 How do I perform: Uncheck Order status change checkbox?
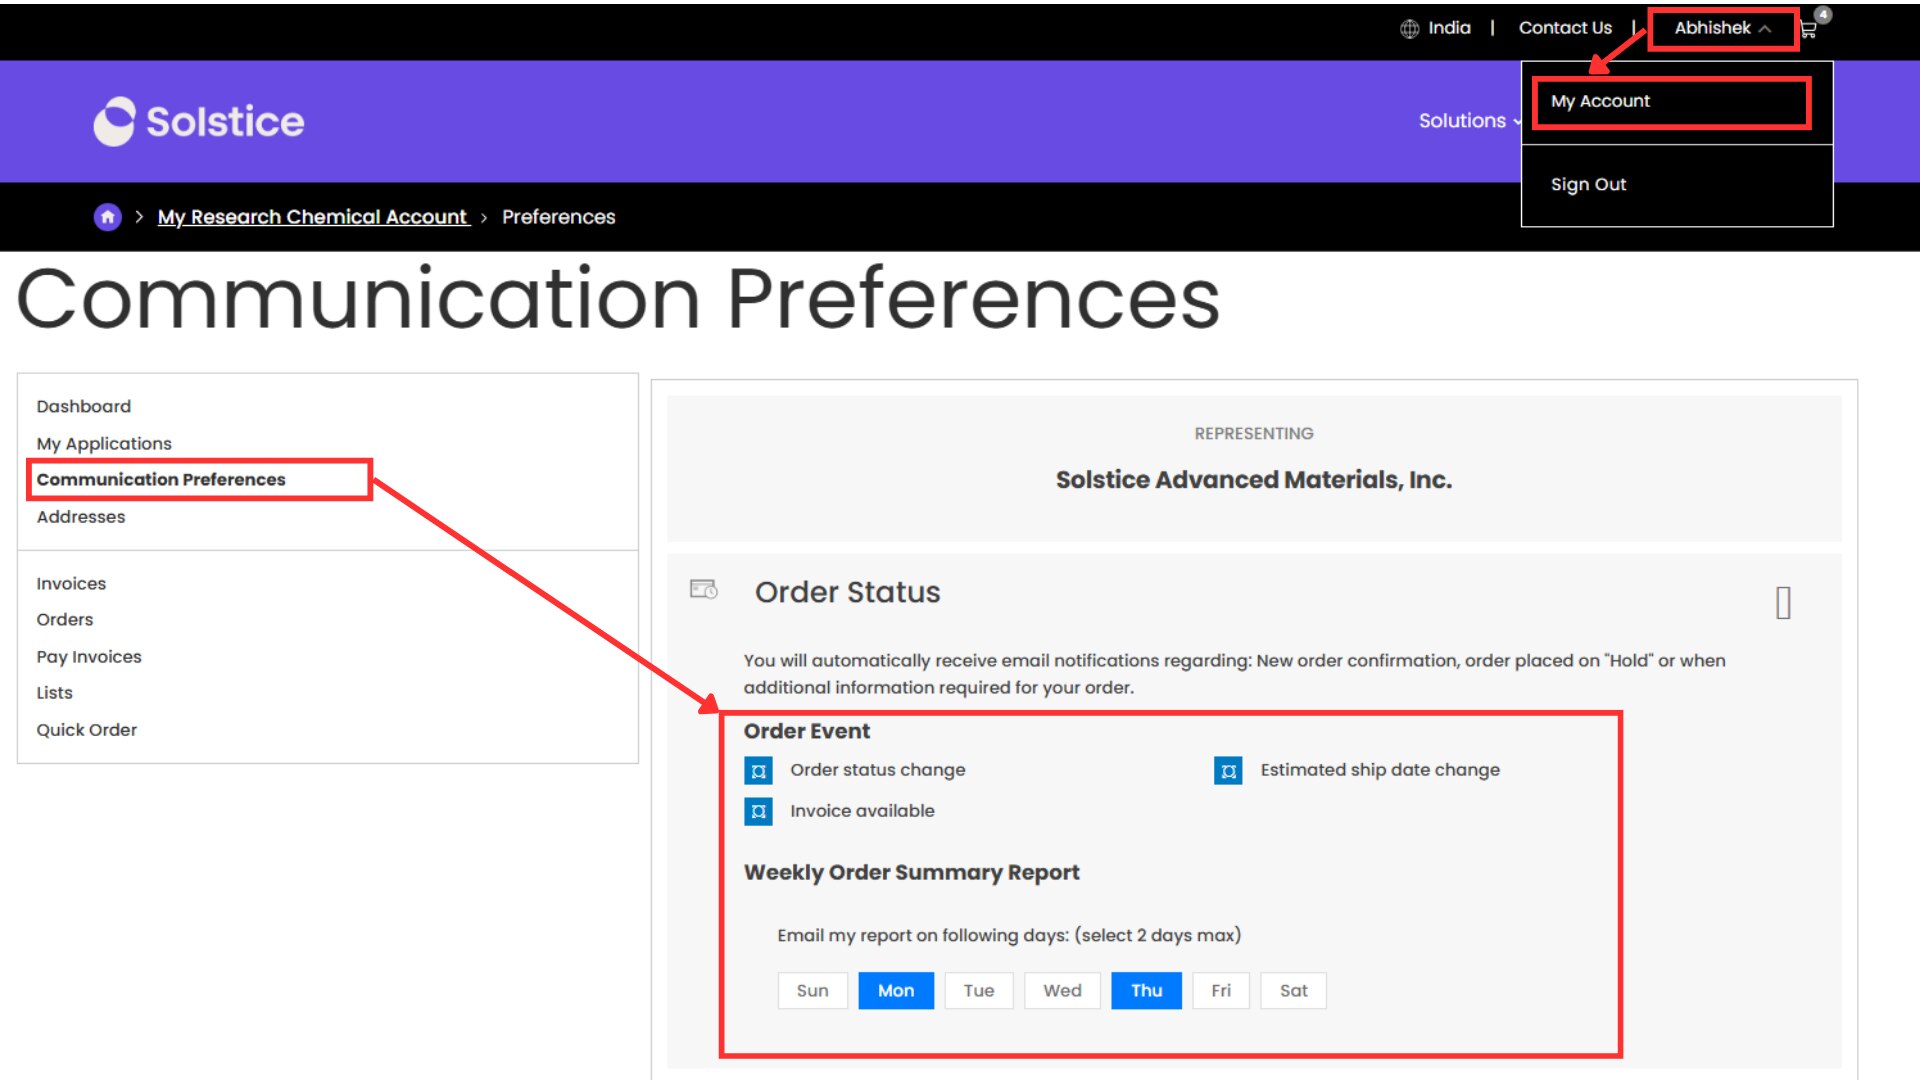[x=759, y=771]
